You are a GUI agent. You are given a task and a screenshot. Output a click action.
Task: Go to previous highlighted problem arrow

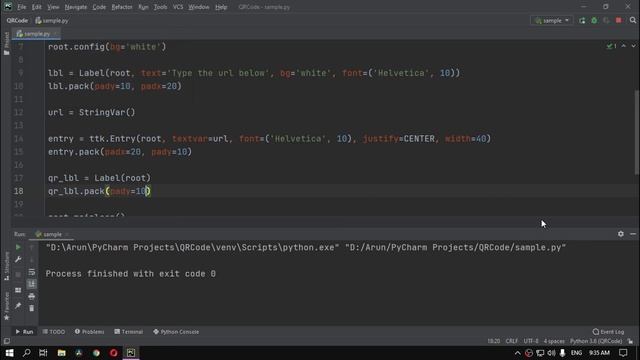[x=624, y=46]
